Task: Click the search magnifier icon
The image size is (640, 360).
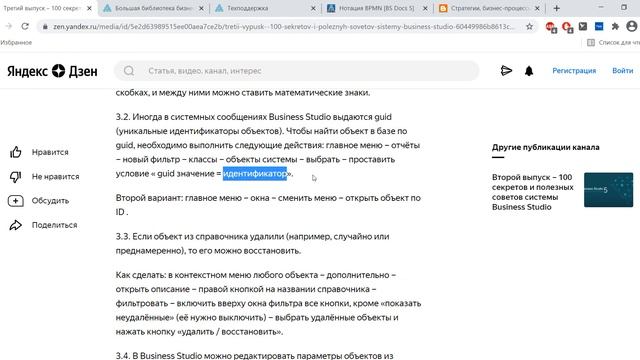Action: (129, 71)
